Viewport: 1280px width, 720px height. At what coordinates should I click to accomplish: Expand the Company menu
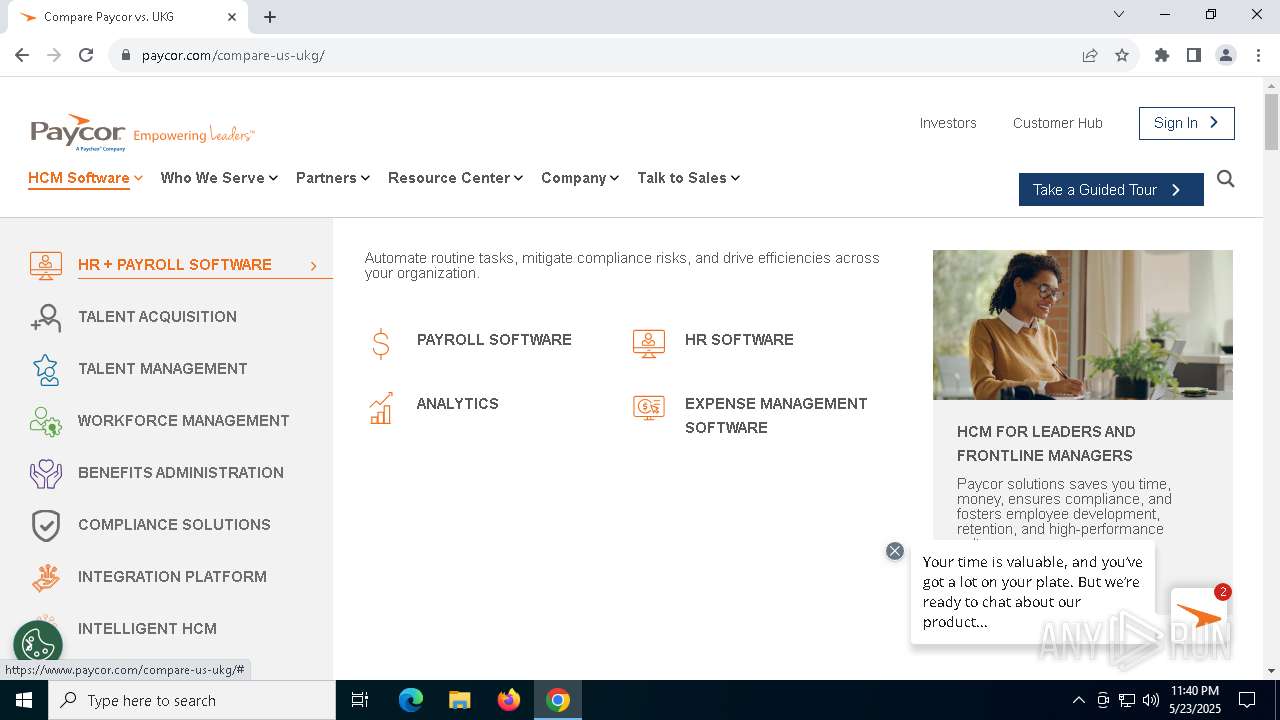pyautogui.click(x=580, y=178)
